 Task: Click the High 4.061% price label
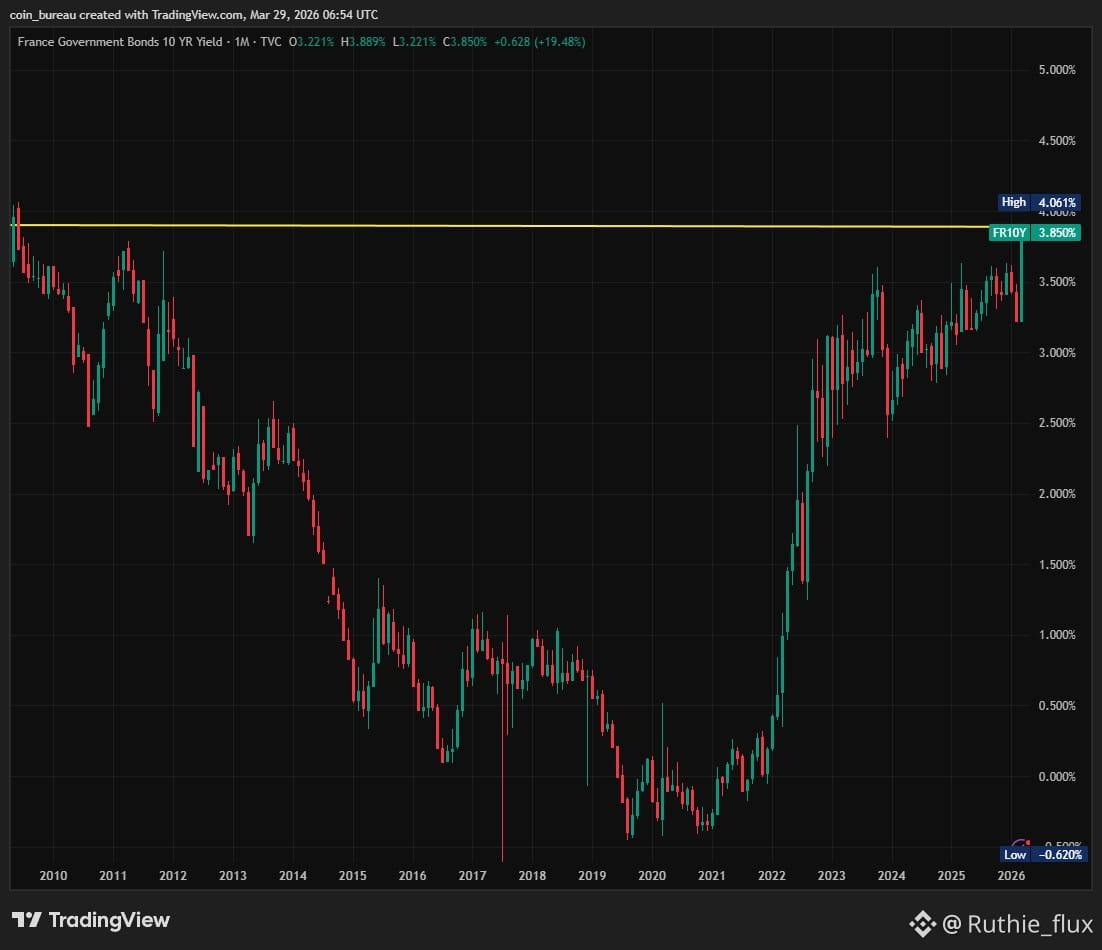[1039, 202]
